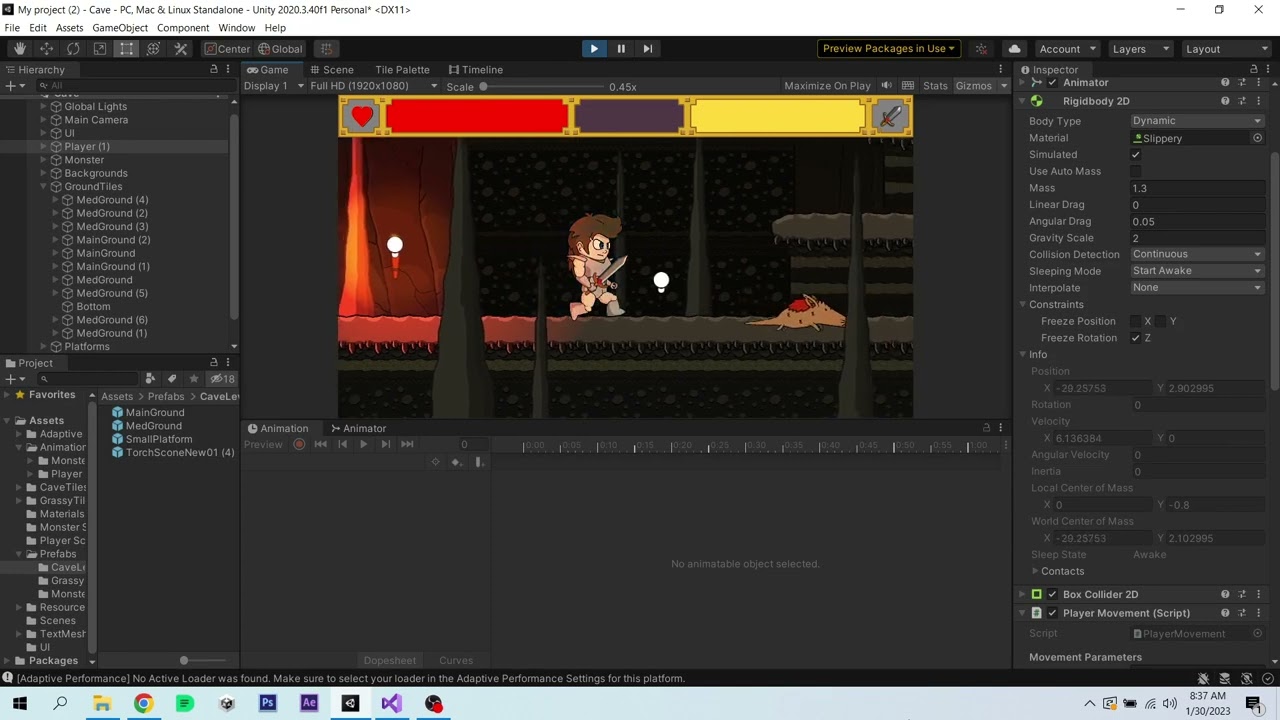Click the Curves button in the Animation window

point(455,660)
